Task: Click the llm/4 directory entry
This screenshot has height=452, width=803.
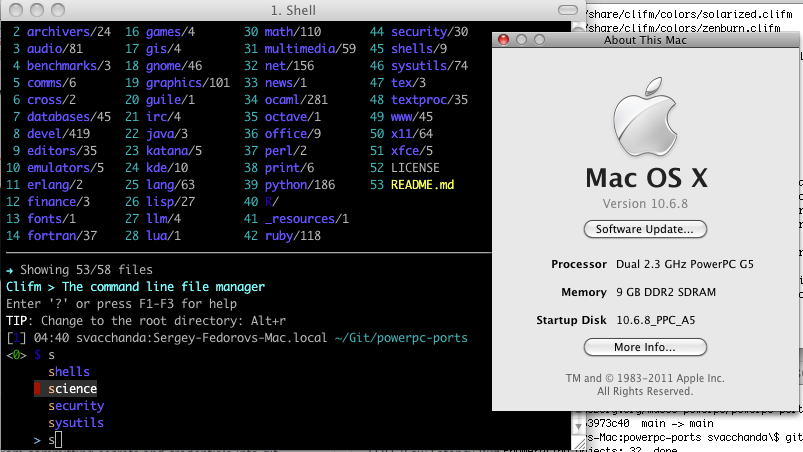Action: pyautogui.click(x=163, y=219)
